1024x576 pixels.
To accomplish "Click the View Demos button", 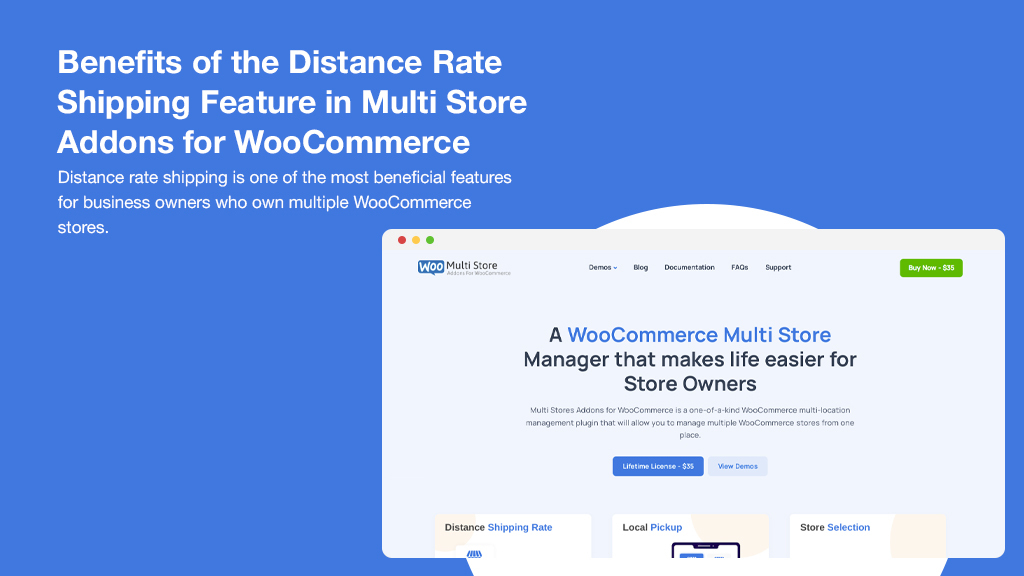I will click(737, 466).
